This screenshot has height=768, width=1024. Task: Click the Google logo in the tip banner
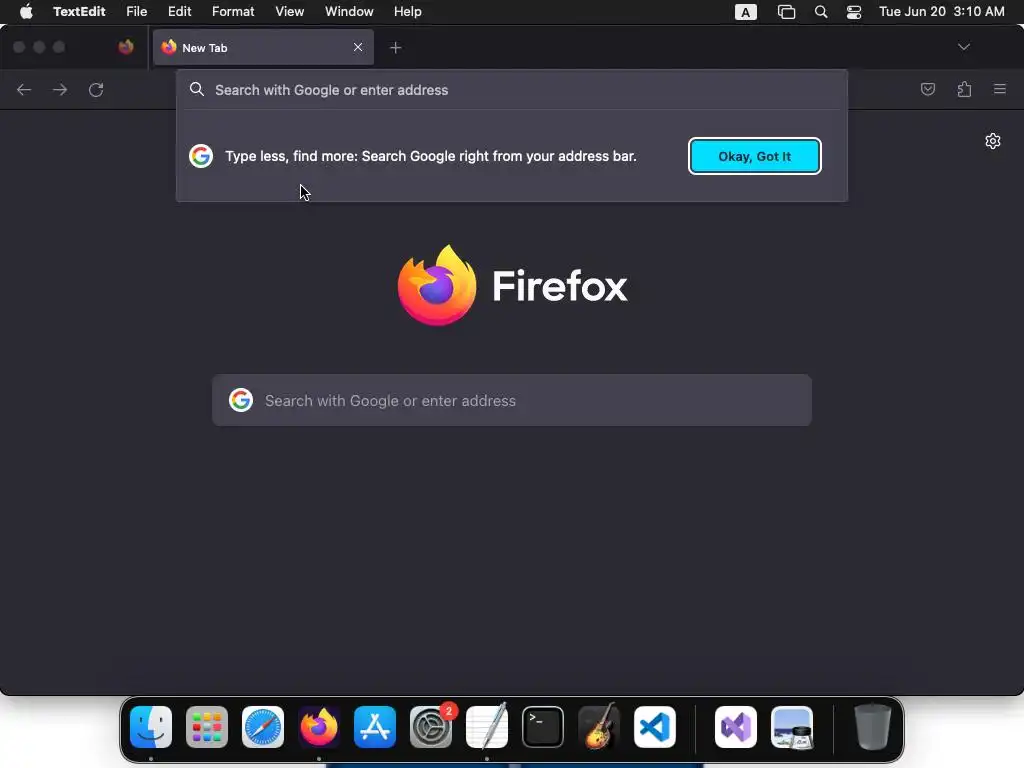pos(201,156)
